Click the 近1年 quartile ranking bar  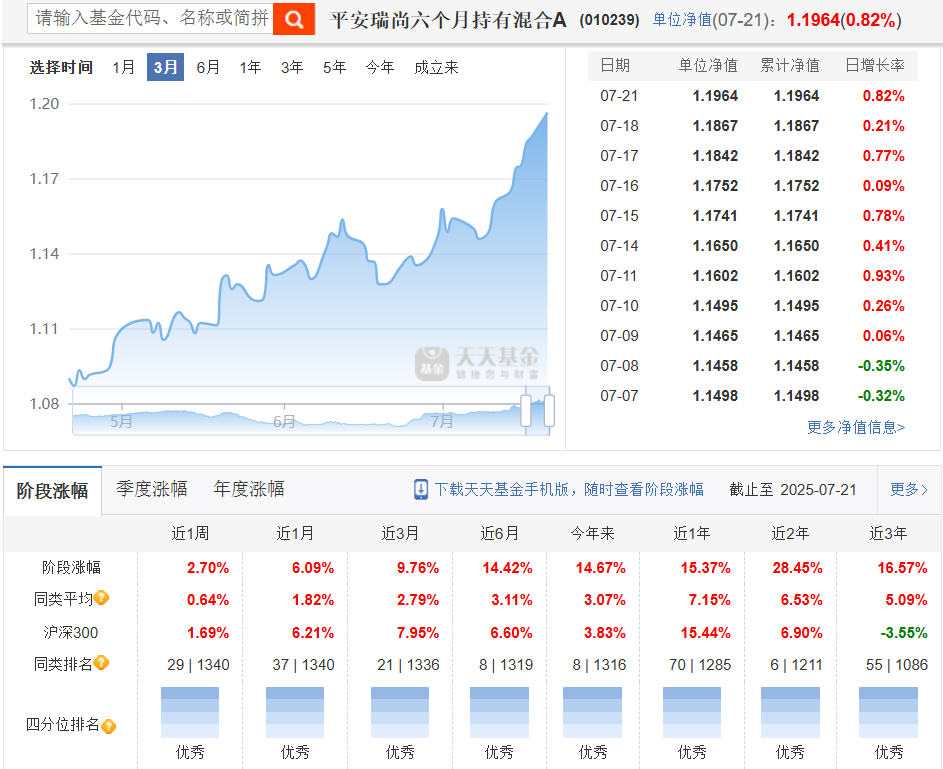click(x=692, y=712)
